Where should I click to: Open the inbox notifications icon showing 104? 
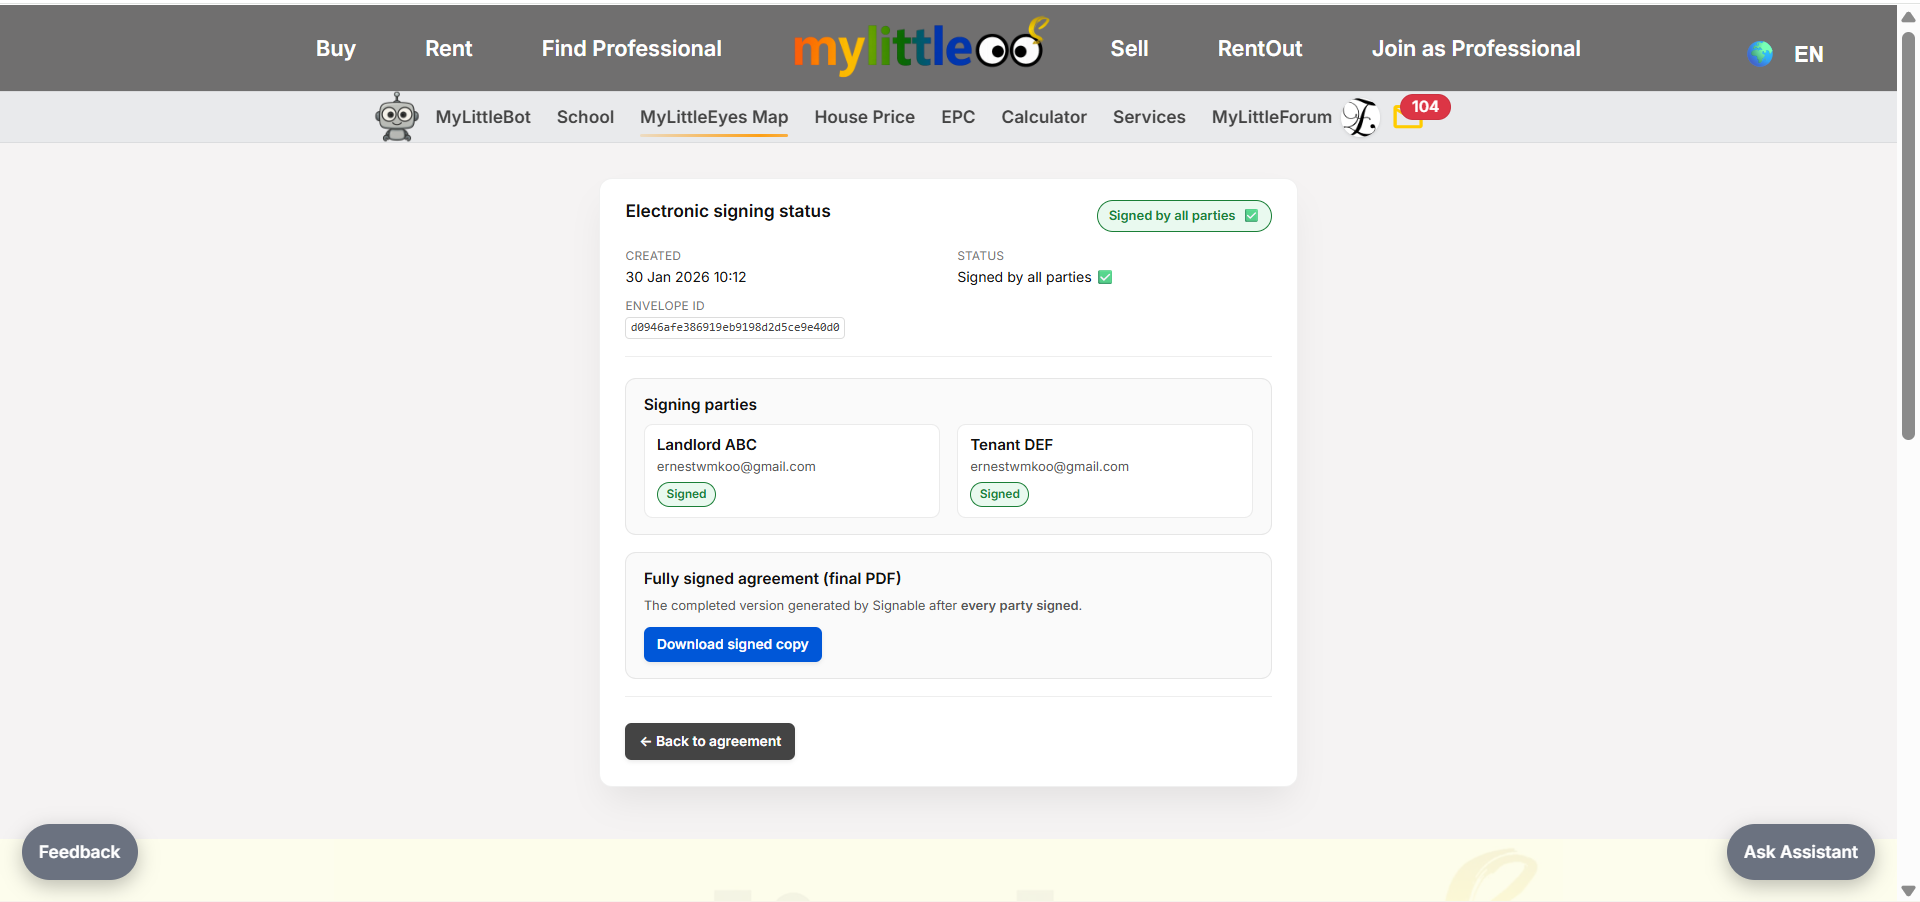tap(1410, 118)
